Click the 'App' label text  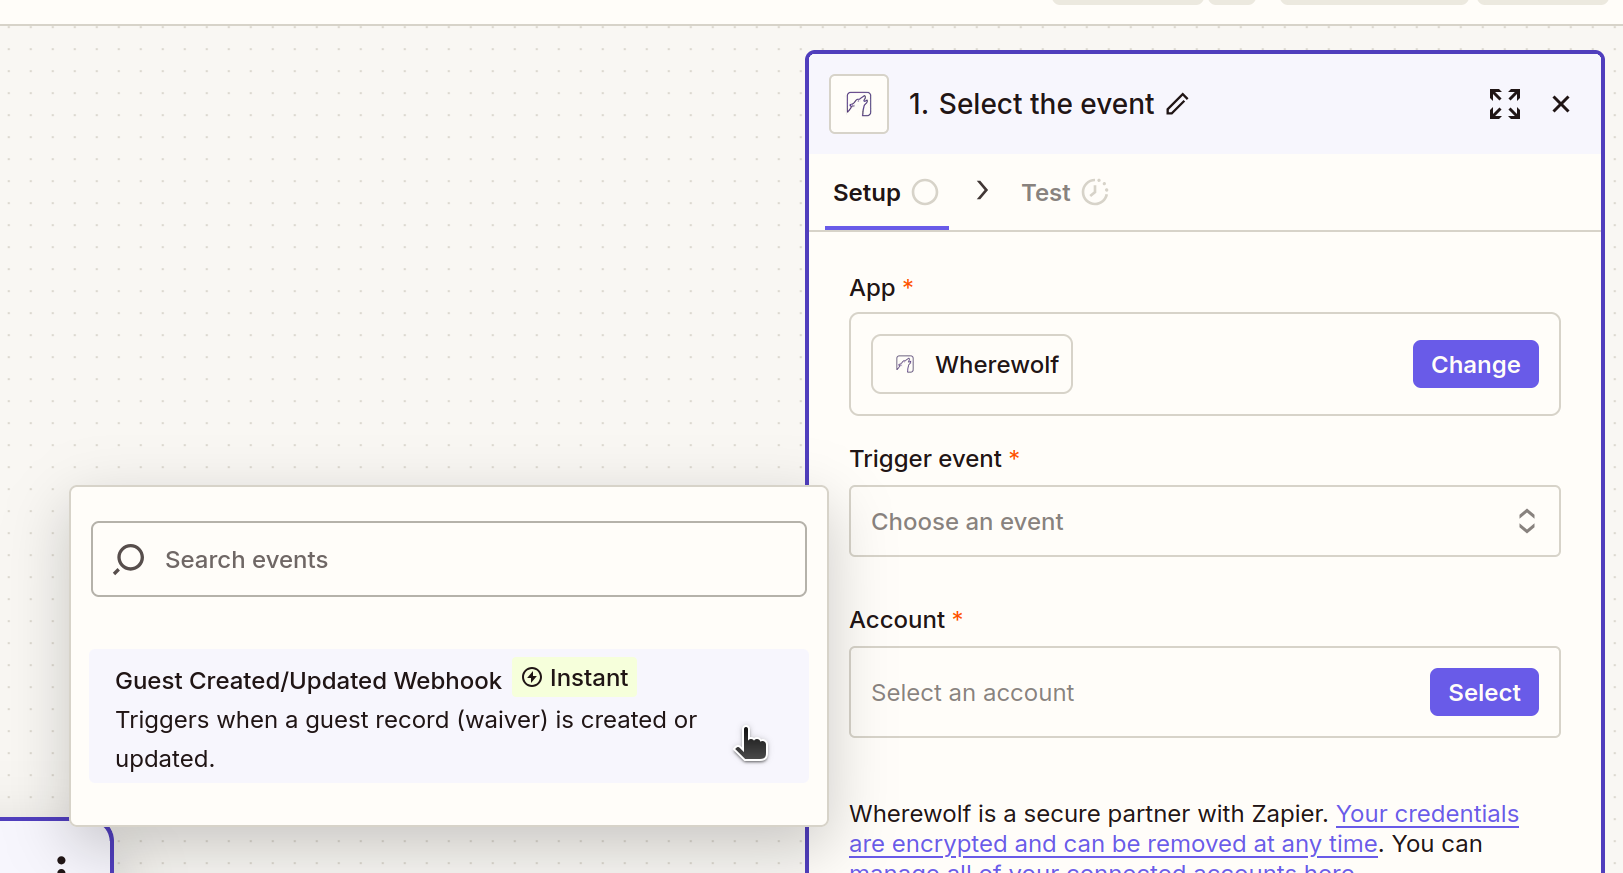pyautogui.click(x=872, y=288)
